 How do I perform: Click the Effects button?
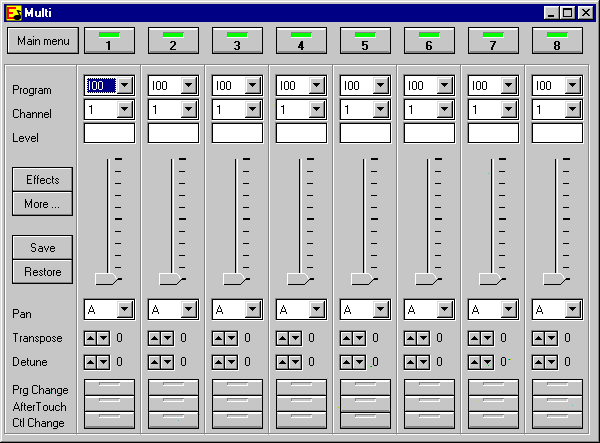pyautogui.click(x=43, y=180)
